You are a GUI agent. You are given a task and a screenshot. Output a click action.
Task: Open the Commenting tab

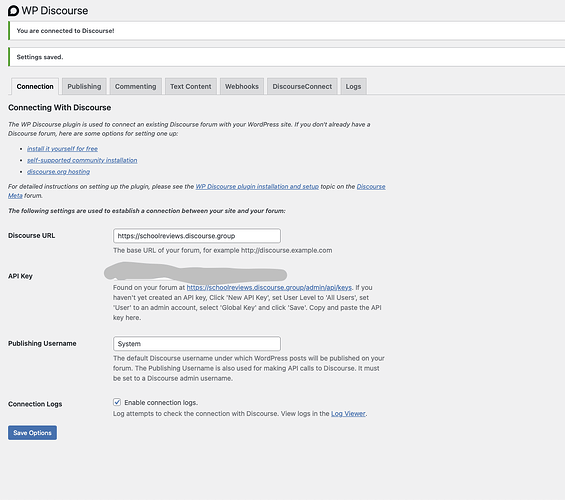(135, 86)
